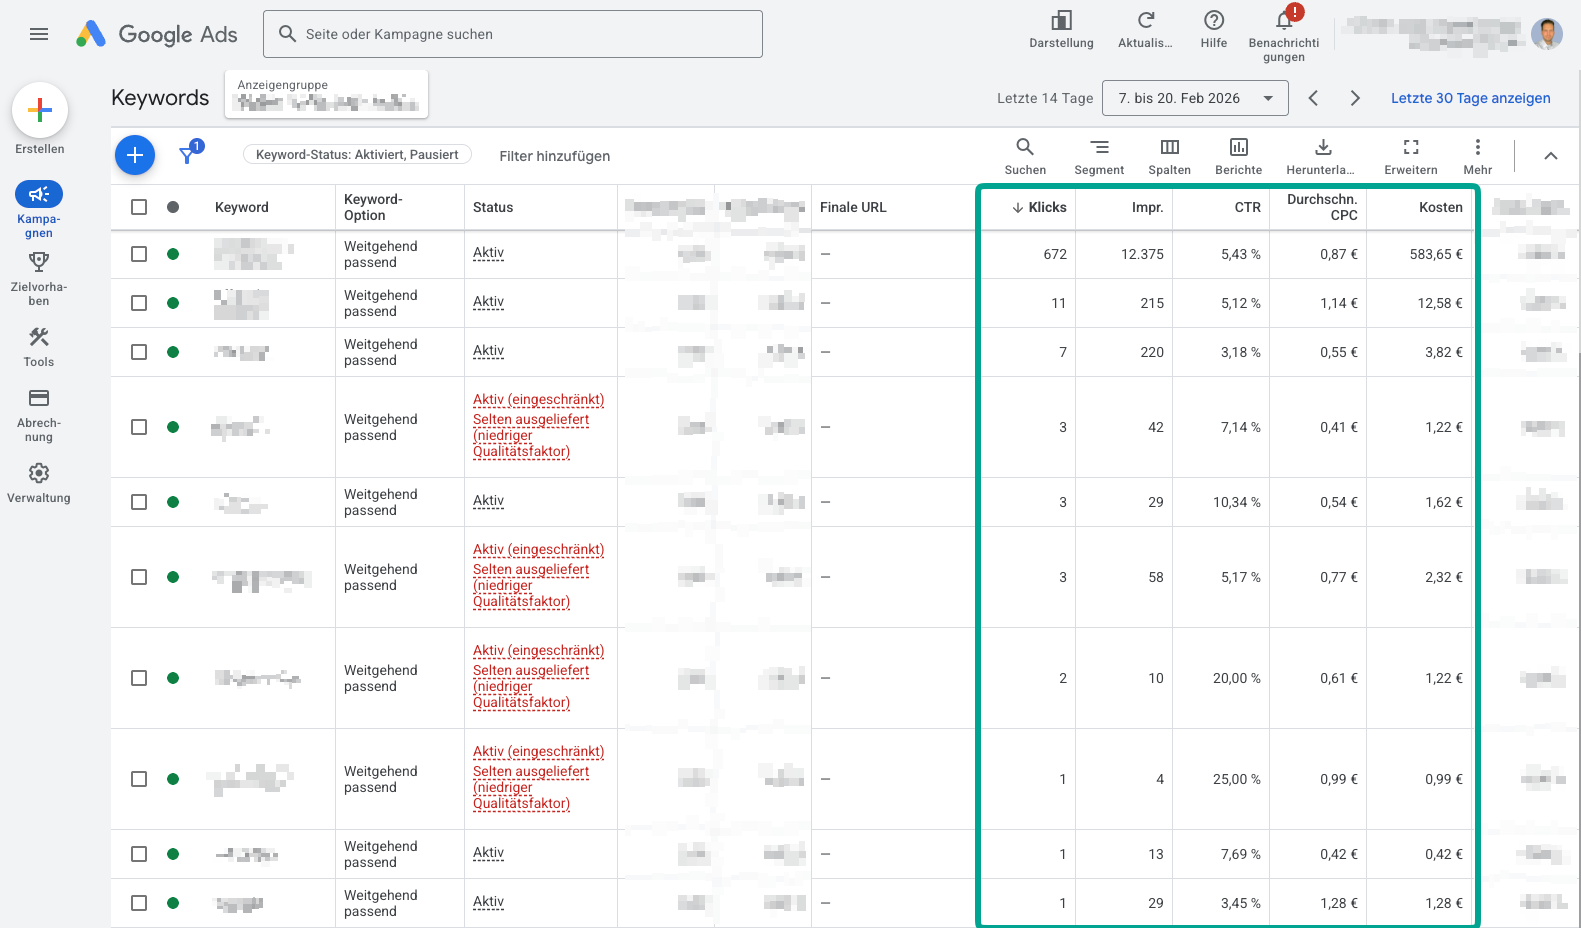Click the Erstellen plus button

[40, 110]
